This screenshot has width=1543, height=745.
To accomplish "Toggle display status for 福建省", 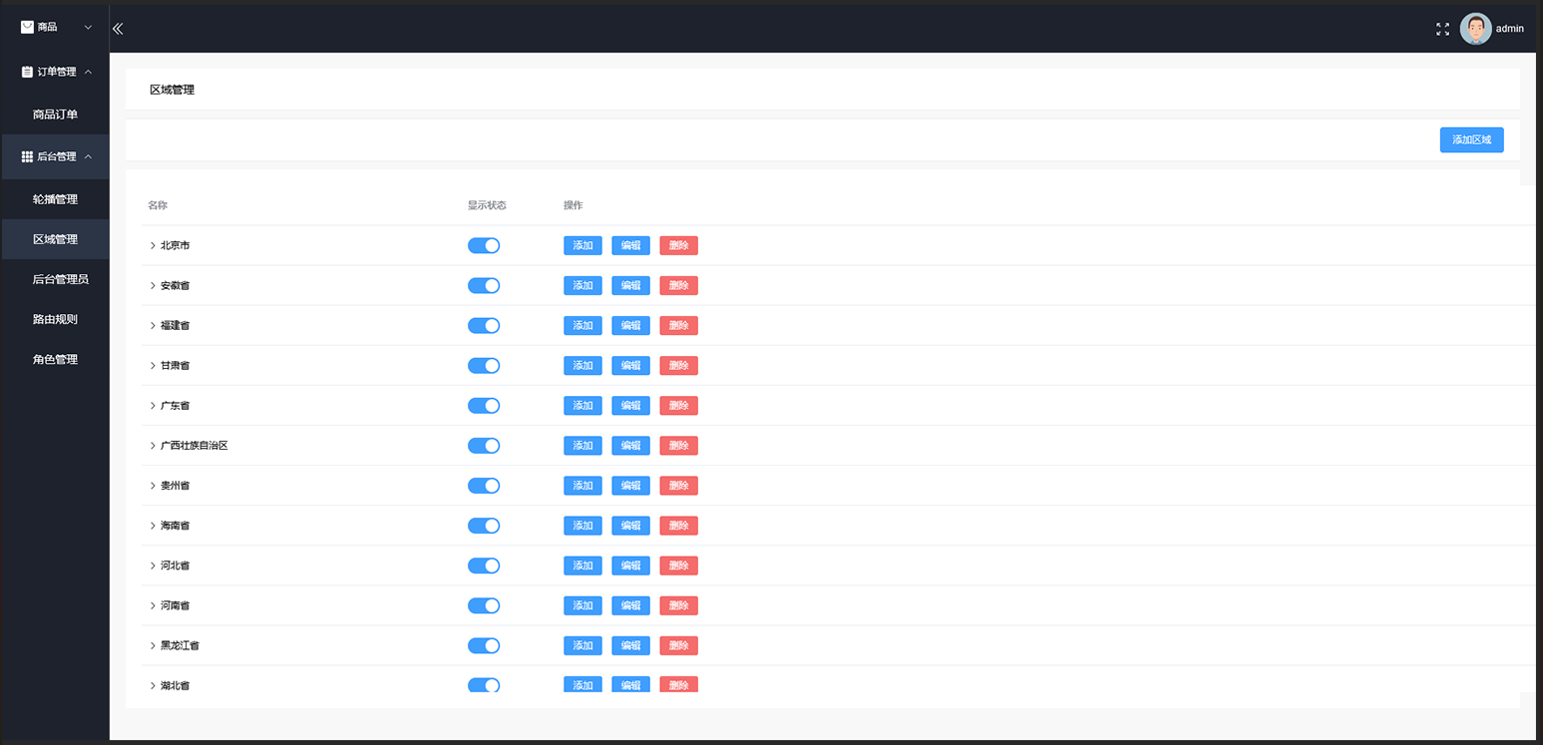I will (484, 325).
